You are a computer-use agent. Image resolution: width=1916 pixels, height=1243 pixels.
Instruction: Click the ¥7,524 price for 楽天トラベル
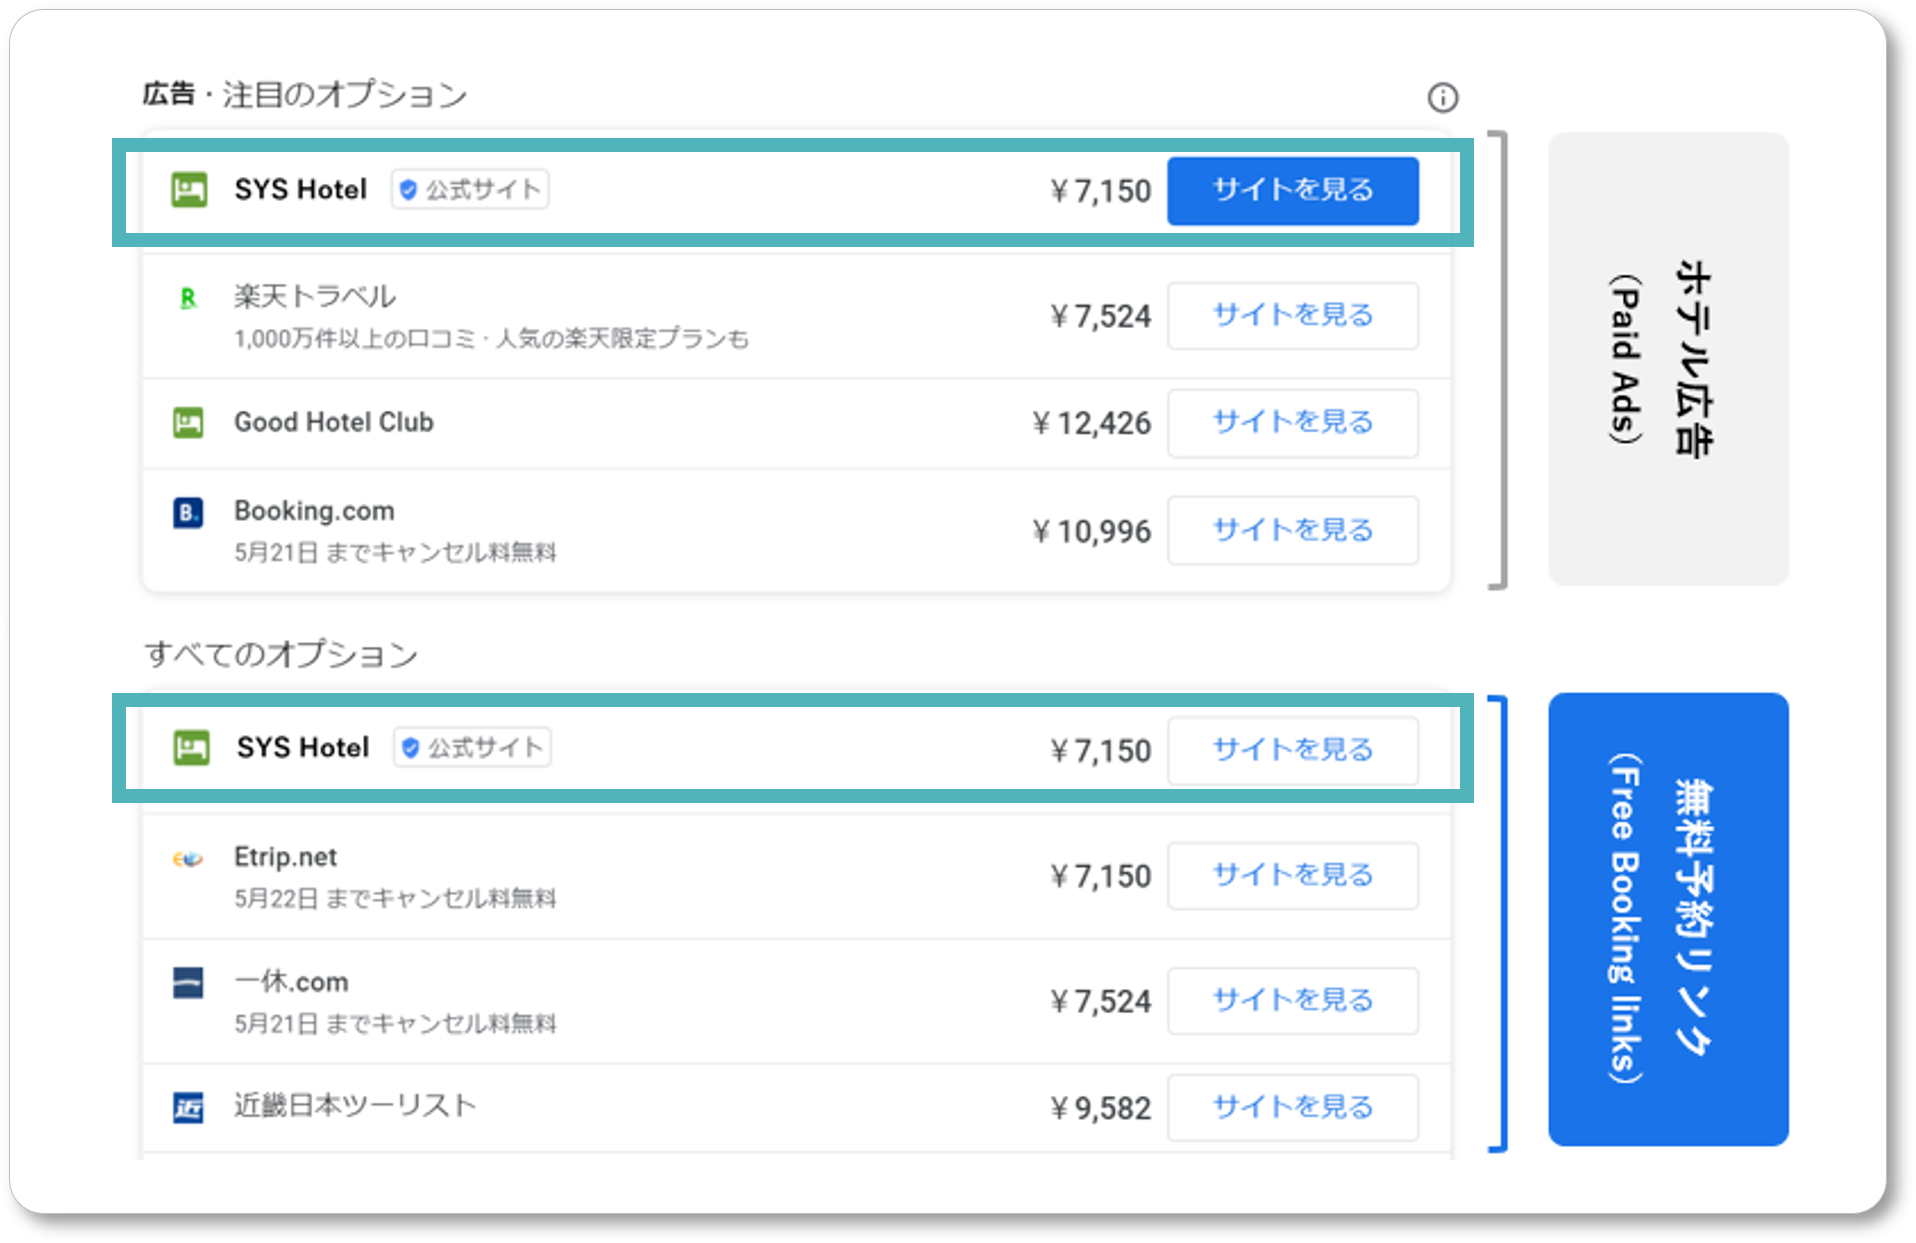(1101, 316)
